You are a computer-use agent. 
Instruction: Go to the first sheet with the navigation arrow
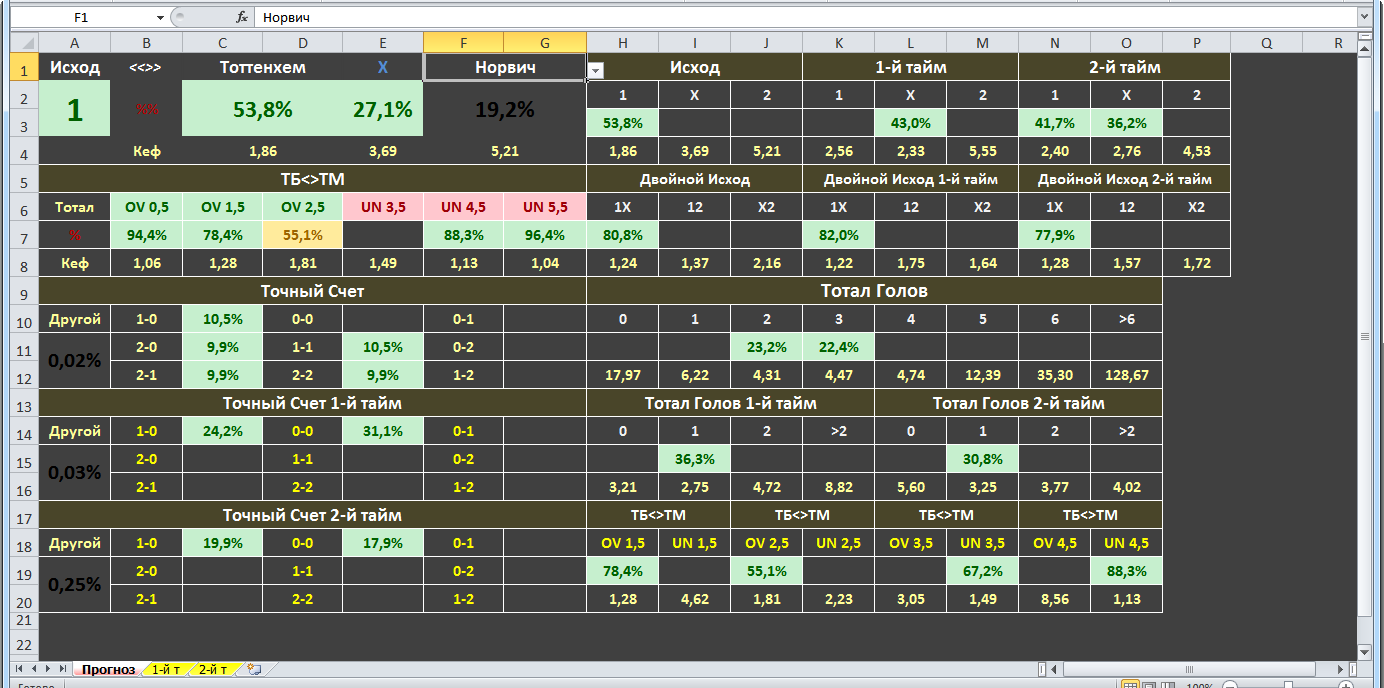tap(18, 668)
